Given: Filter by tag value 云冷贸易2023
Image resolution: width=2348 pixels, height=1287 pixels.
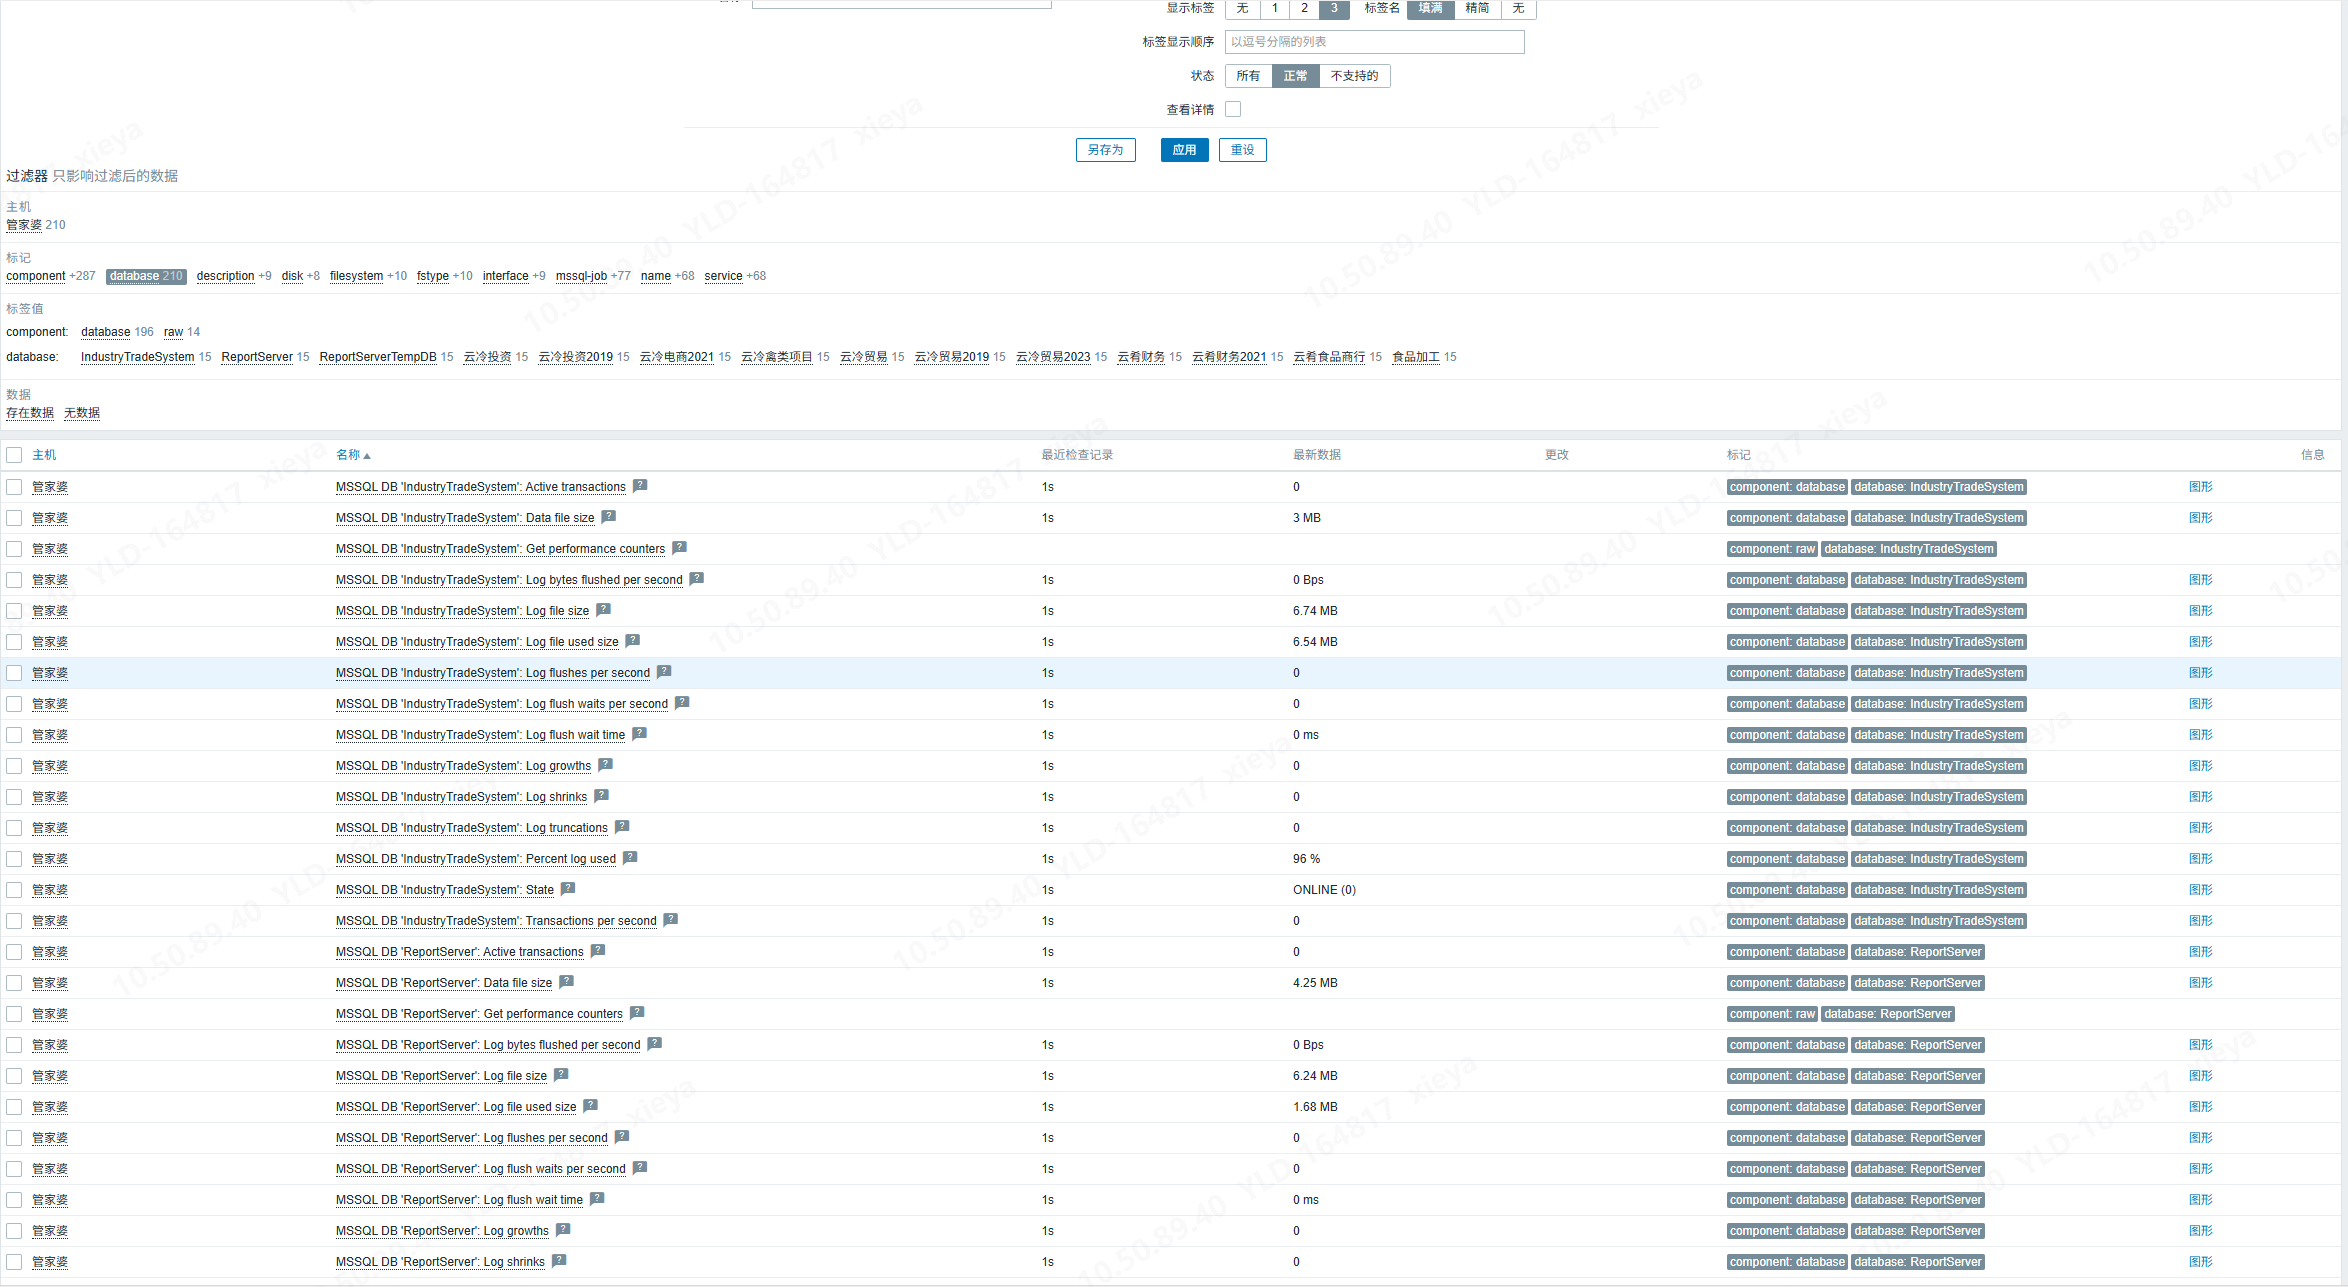Looking at the screenshot, I should (x=1053, y=357).
